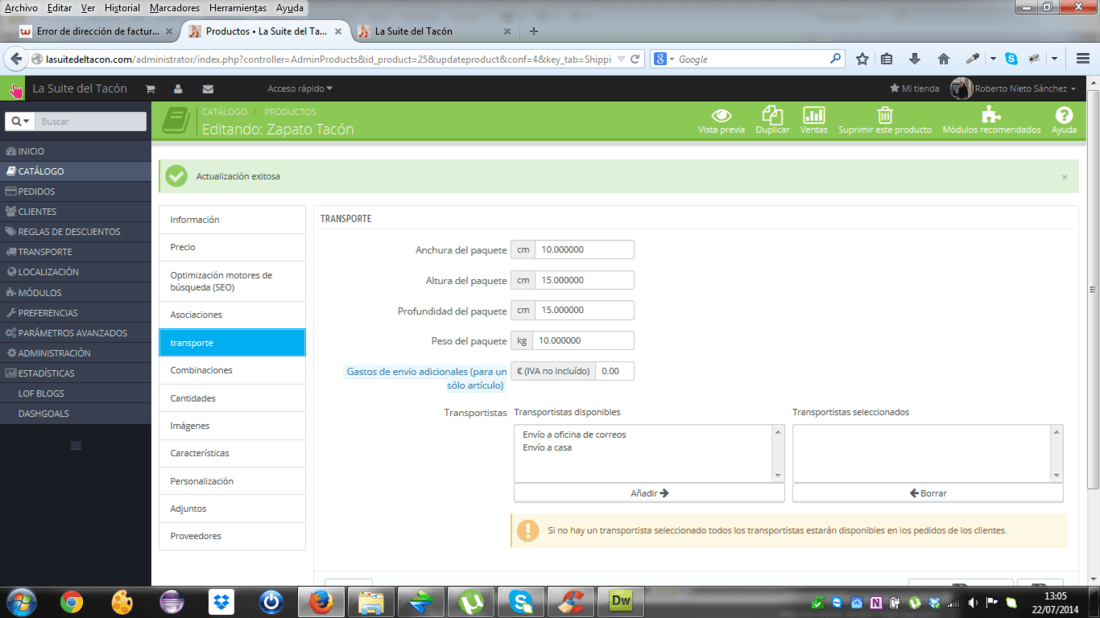Click the Ayuda question mark icon
This screenshot has height=618, width=1100.
tap(1064, 114)
